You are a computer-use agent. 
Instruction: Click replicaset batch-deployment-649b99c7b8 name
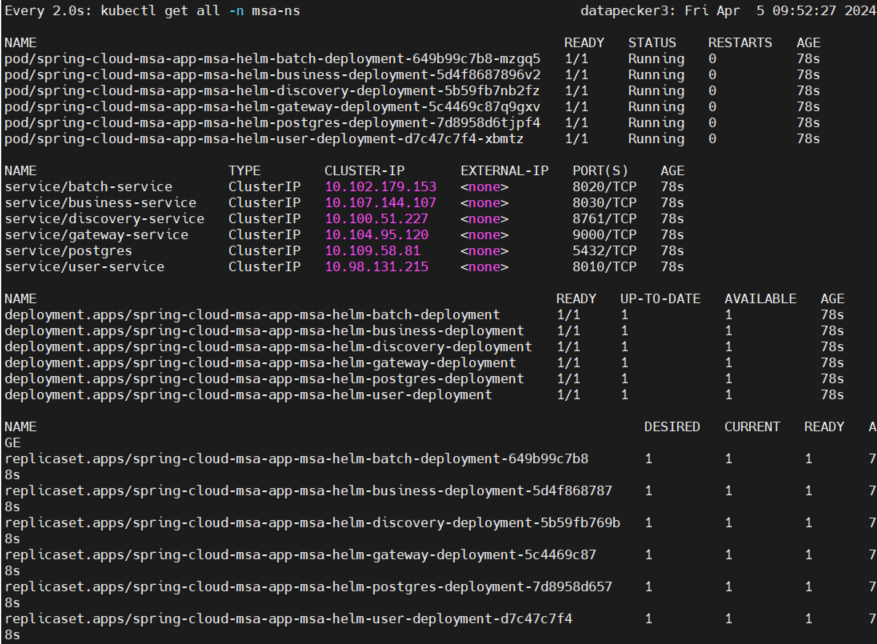(x=296, y=459)
